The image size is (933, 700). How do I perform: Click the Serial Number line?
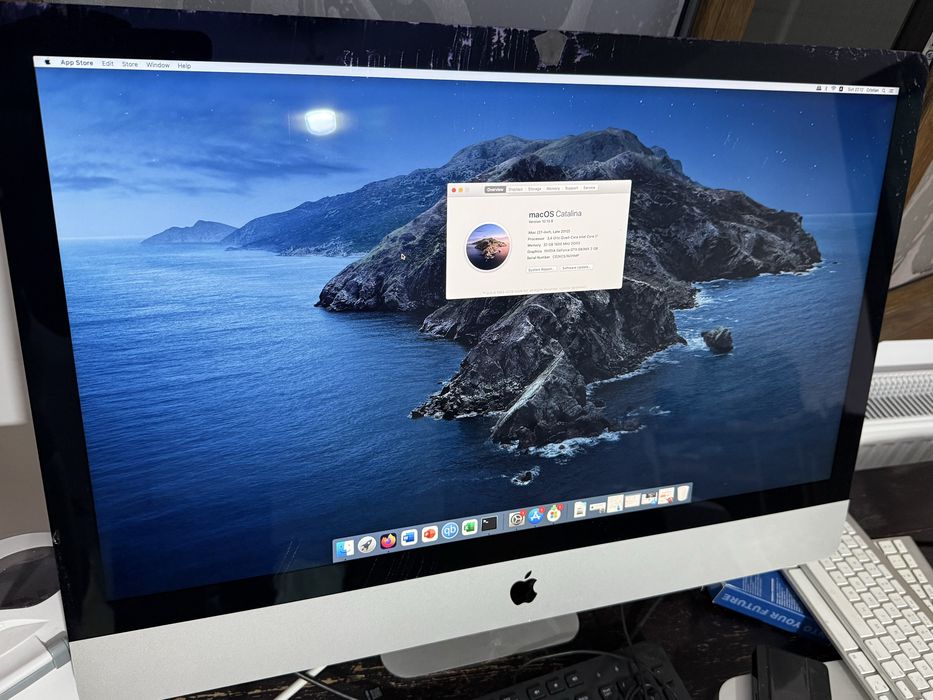tap(553, 257)
